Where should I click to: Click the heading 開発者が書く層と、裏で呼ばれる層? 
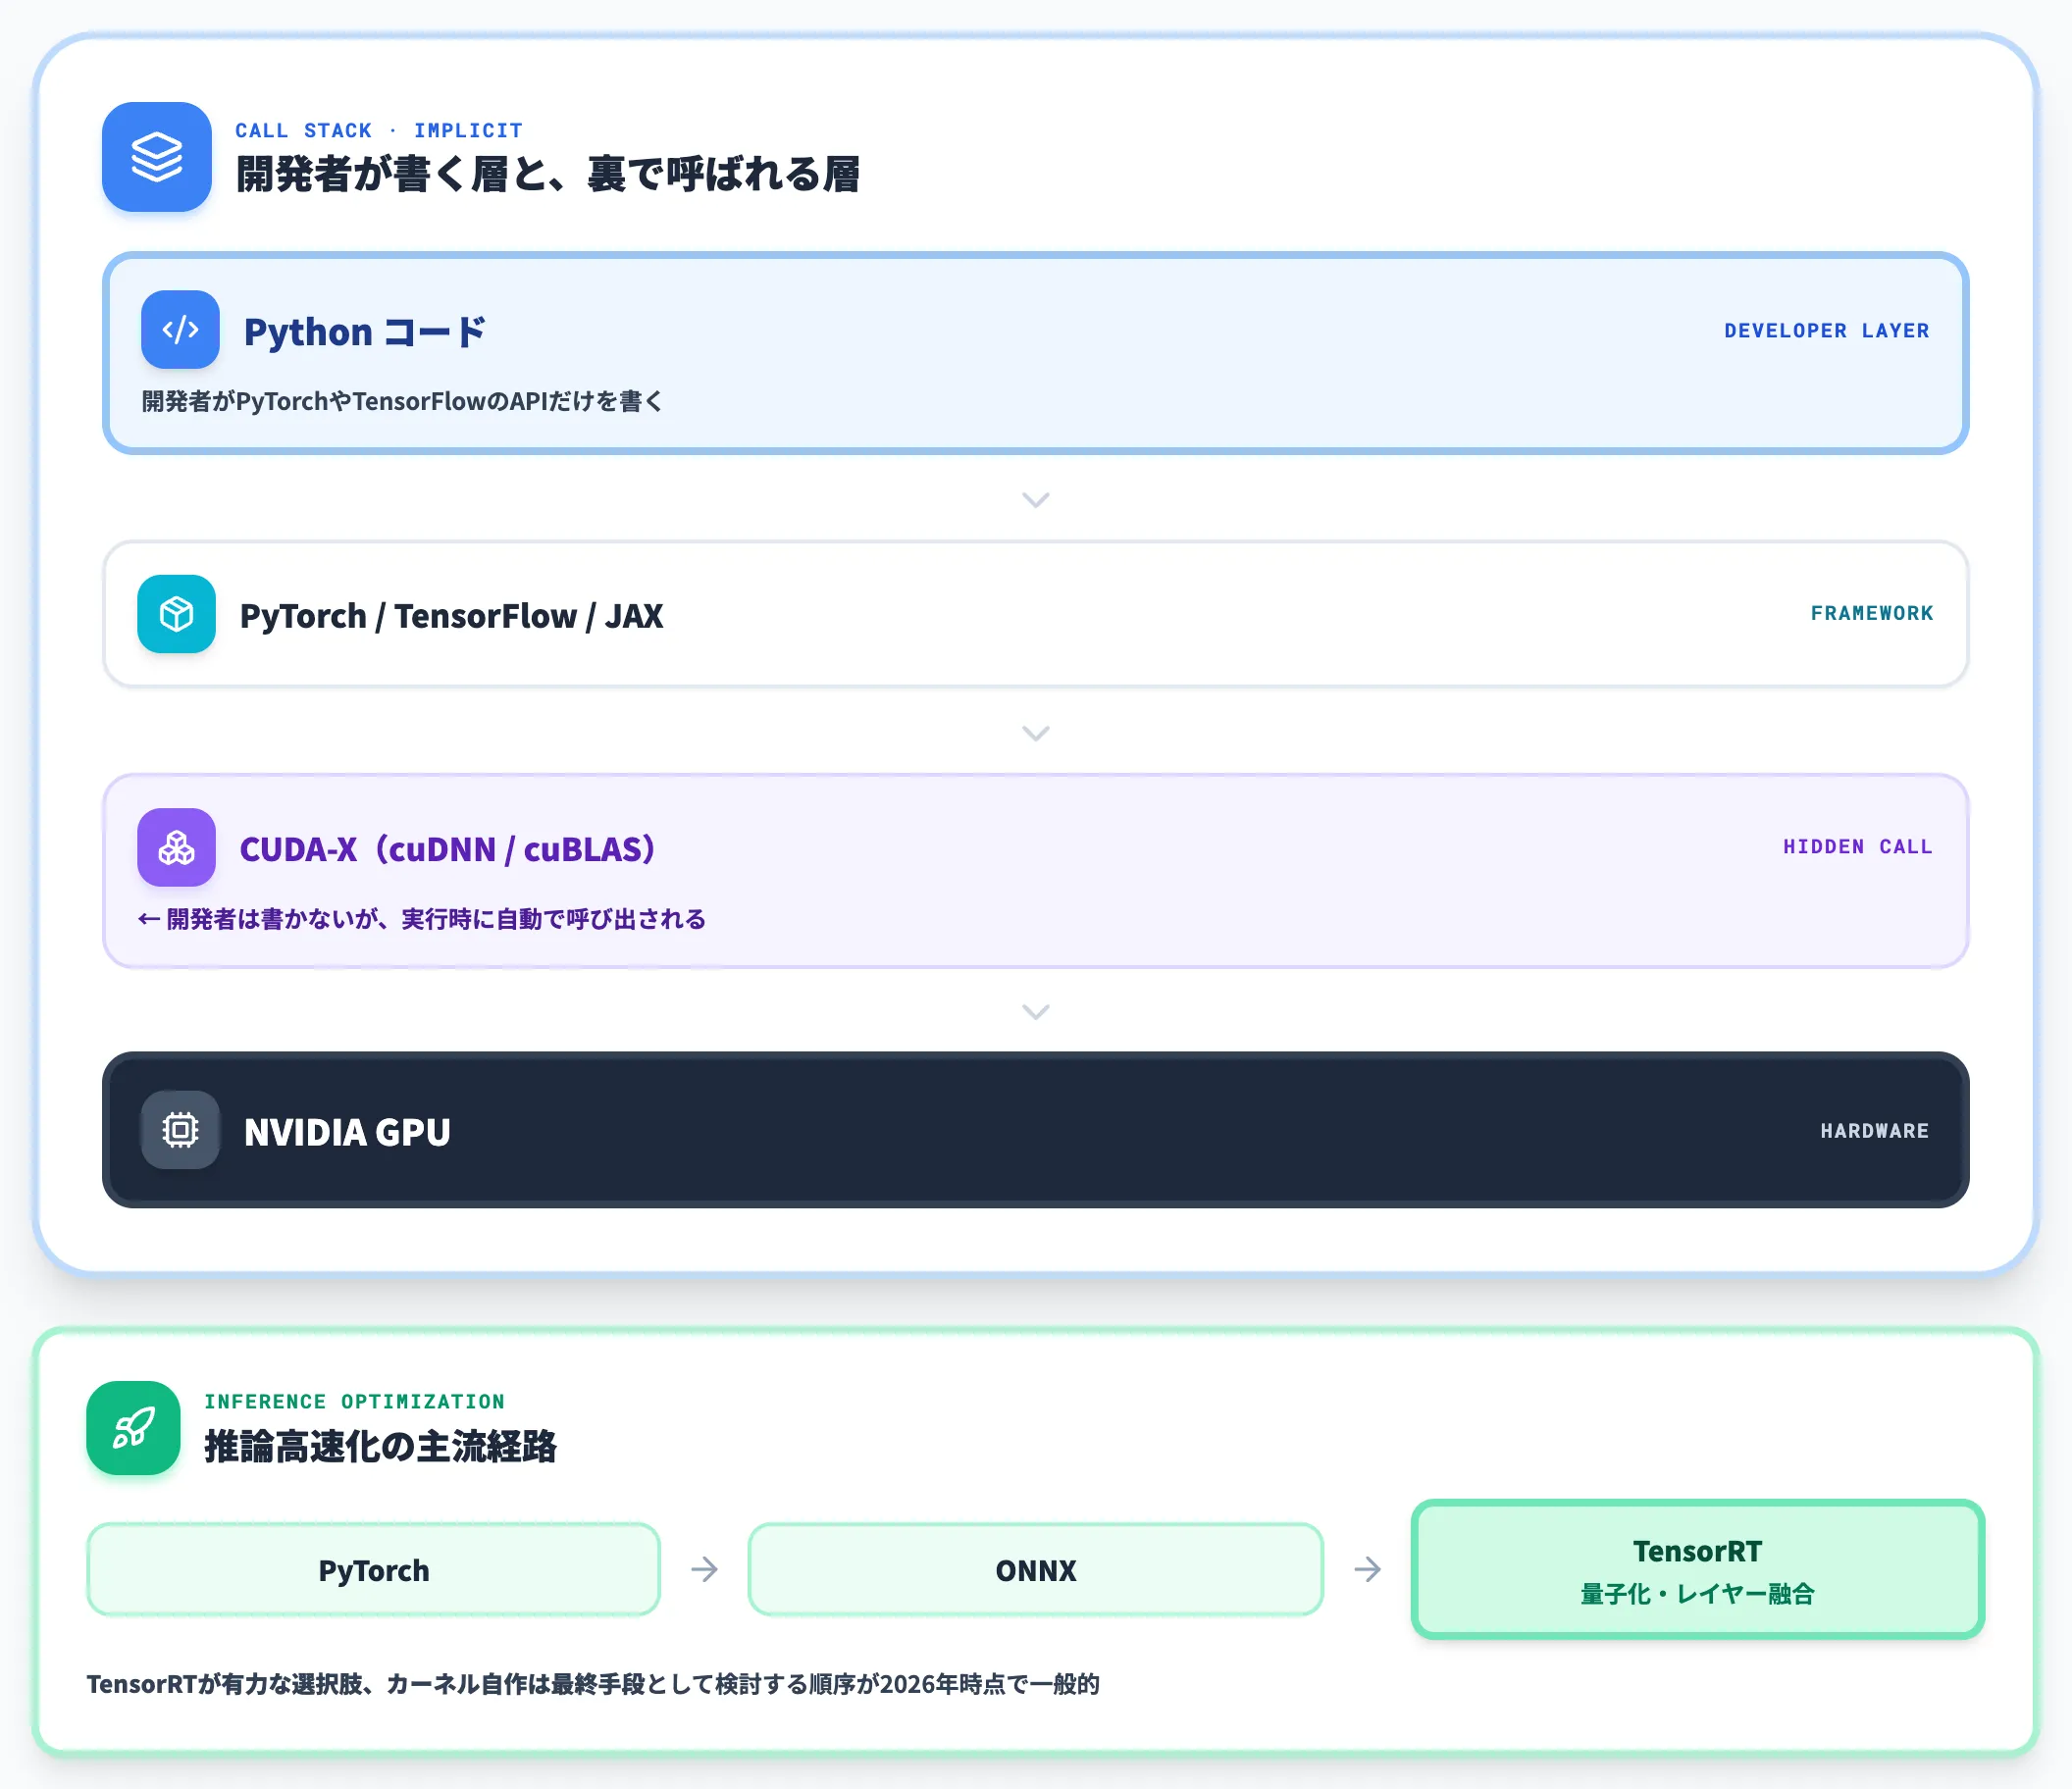coord(548,174)
